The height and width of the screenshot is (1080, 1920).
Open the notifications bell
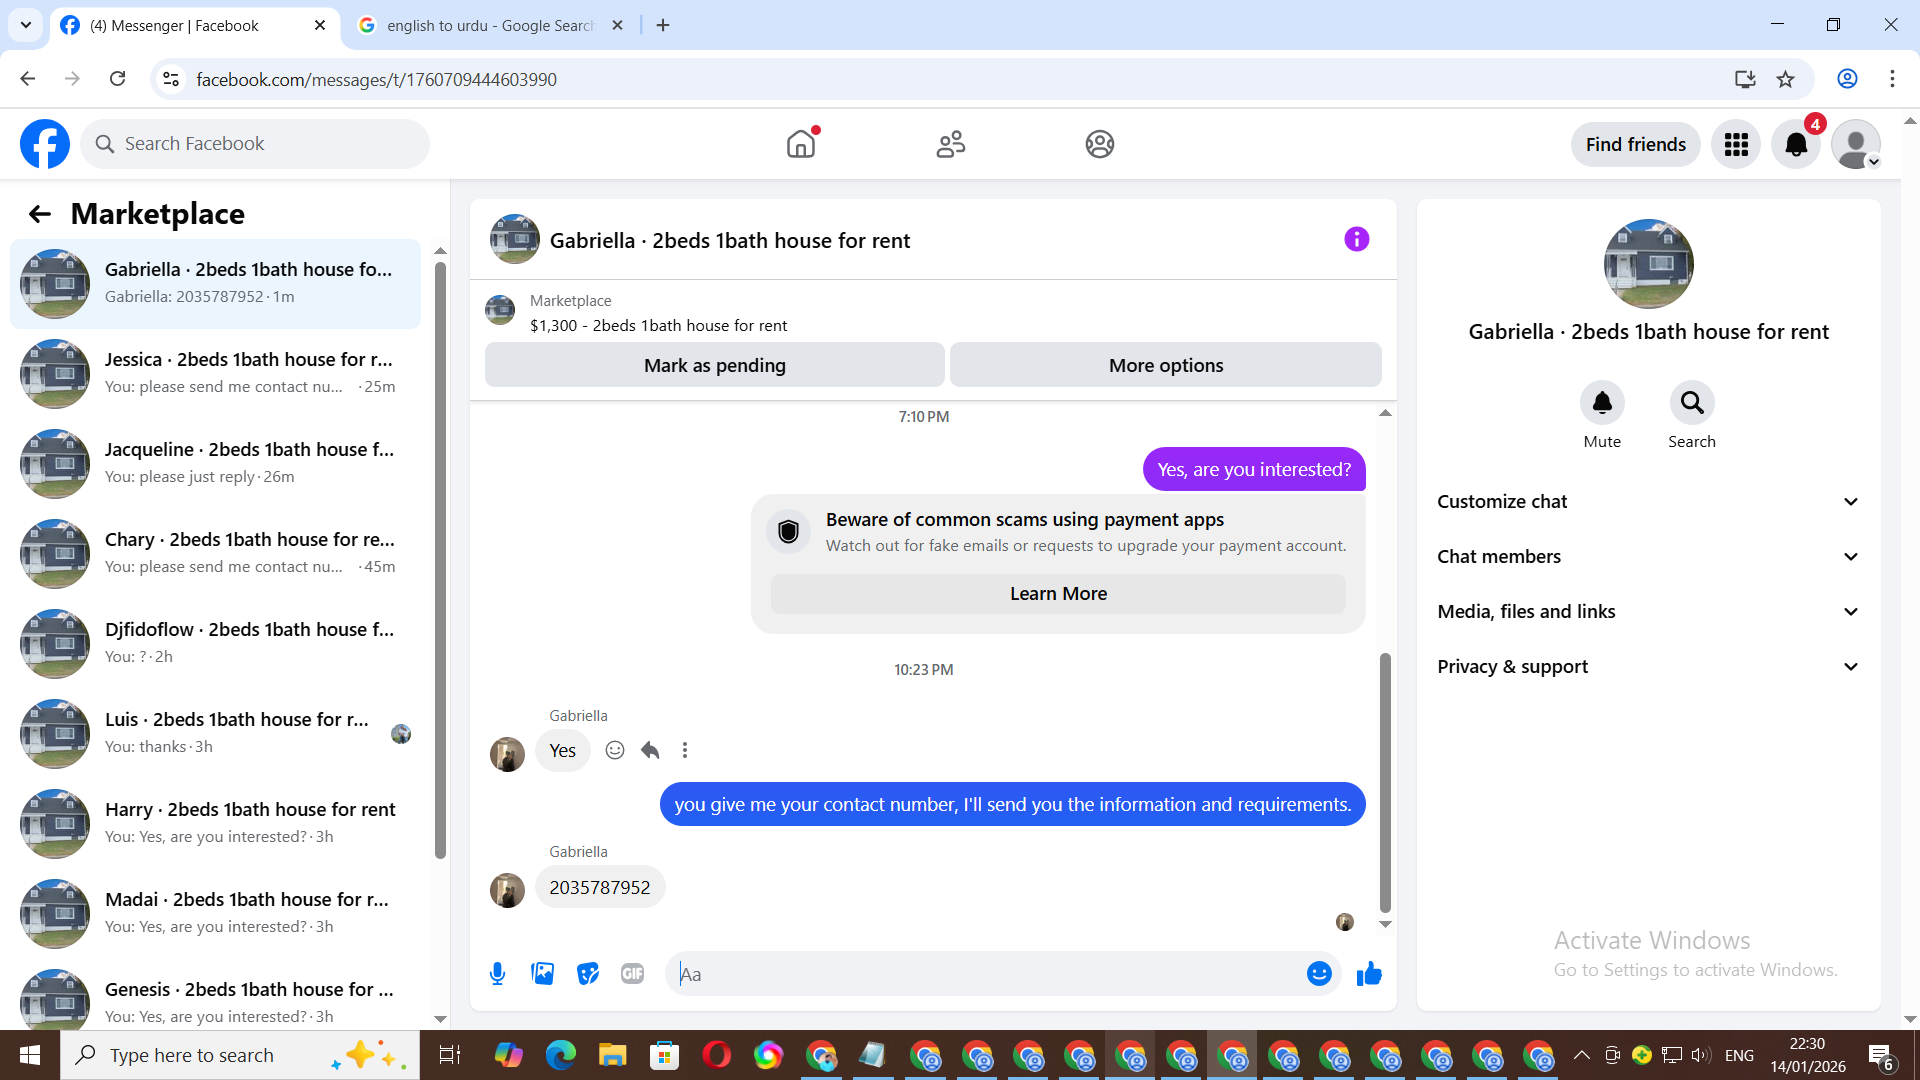1796,144
